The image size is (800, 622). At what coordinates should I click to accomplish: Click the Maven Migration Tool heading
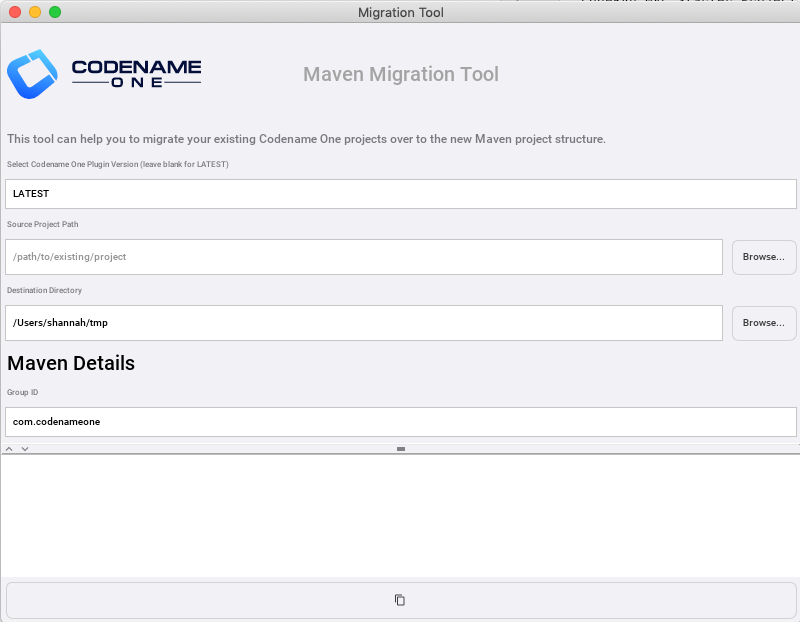tap(400, 75)
